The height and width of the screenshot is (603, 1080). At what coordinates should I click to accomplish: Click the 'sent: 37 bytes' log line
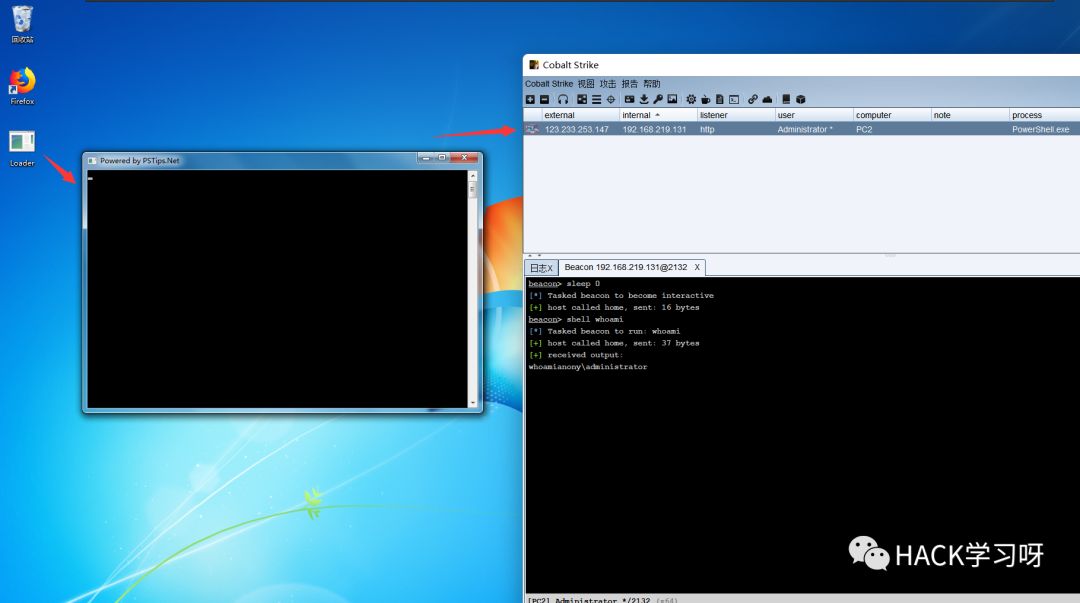click(x=614, y=343)
